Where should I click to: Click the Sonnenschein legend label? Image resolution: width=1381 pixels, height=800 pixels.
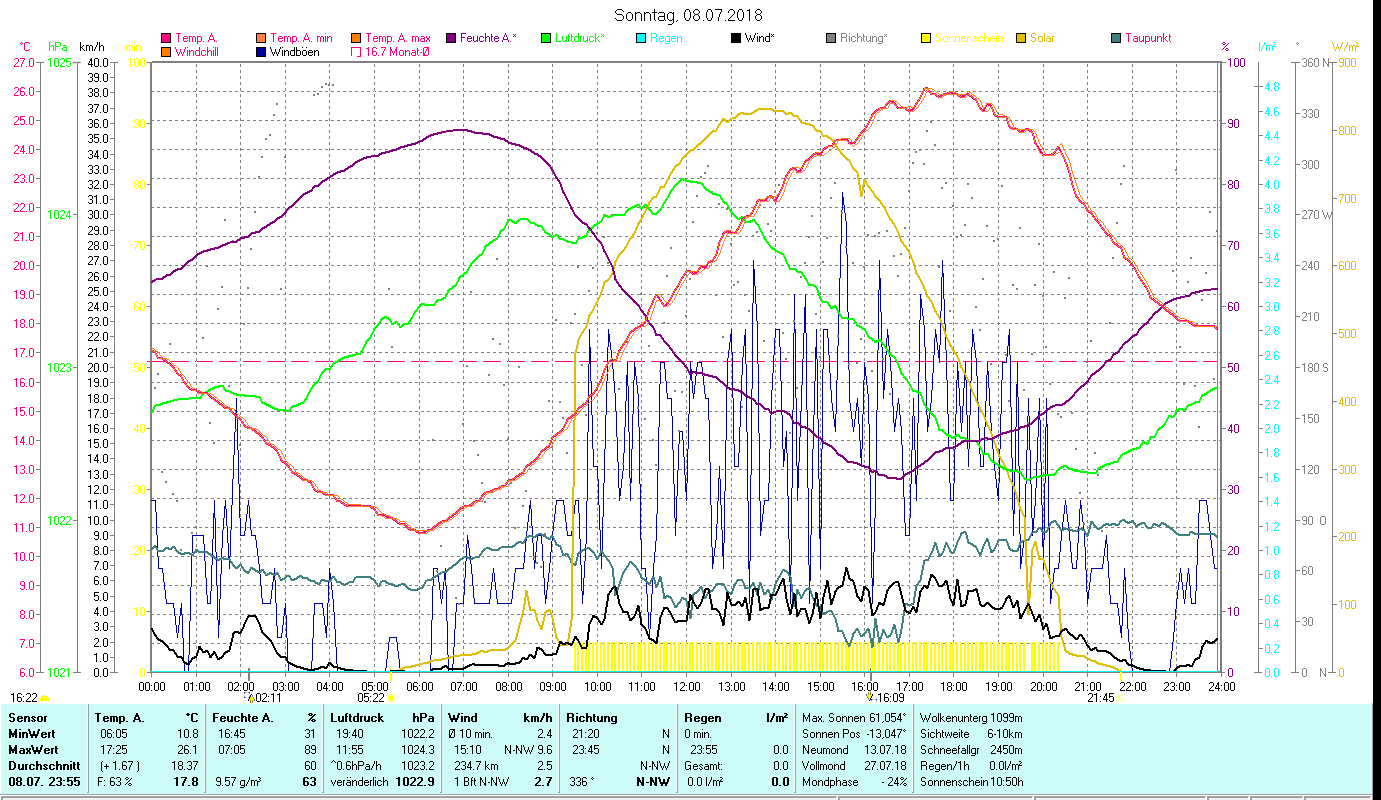969,39
